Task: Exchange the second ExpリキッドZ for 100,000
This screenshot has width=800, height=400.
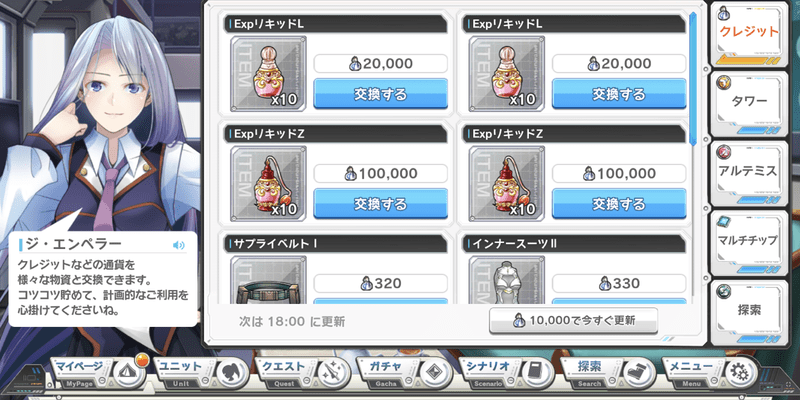Action: tap(619, 204)
